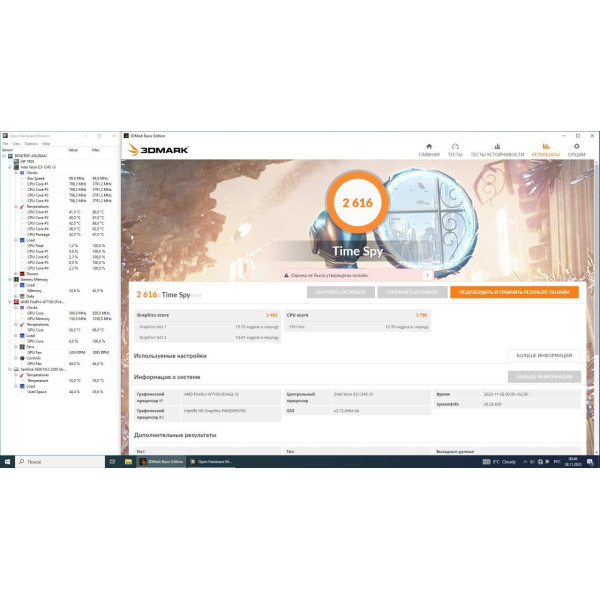The height and width of the screenshot is (600, 600).
Task: Click the warning triangle in the validation notice
Action: (286, 275)
